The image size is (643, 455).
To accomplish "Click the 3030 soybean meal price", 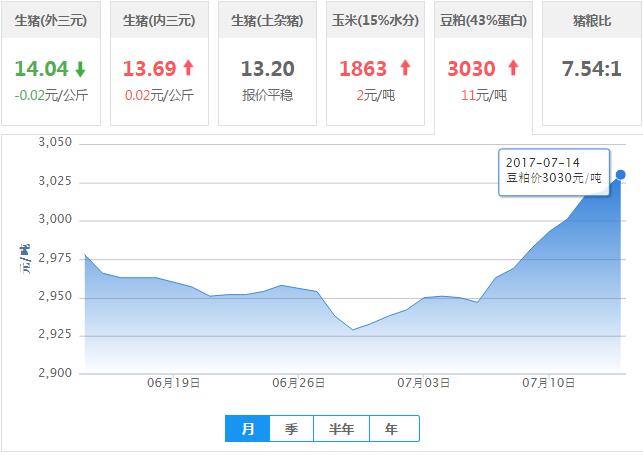I will pyautogui.click(x=471, y=68).
